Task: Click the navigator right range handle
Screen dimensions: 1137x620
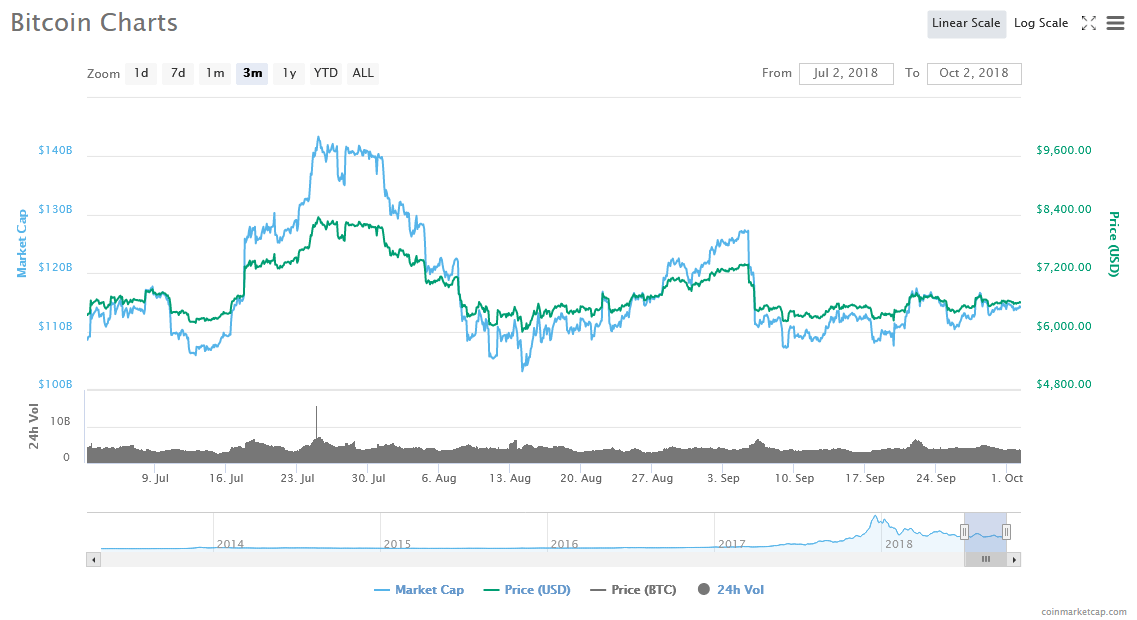Action: 1006,532
